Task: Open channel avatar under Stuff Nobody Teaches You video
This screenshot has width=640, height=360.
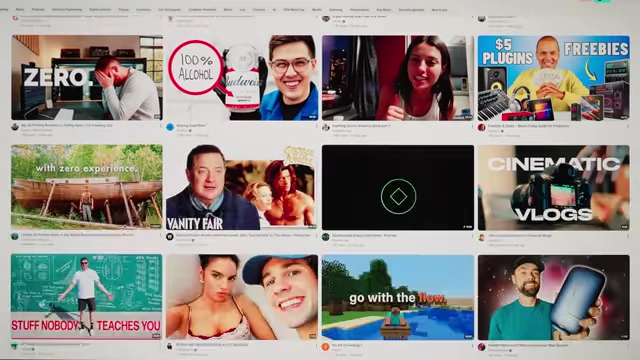Action: pyautogui.click(x=14, y=346)
